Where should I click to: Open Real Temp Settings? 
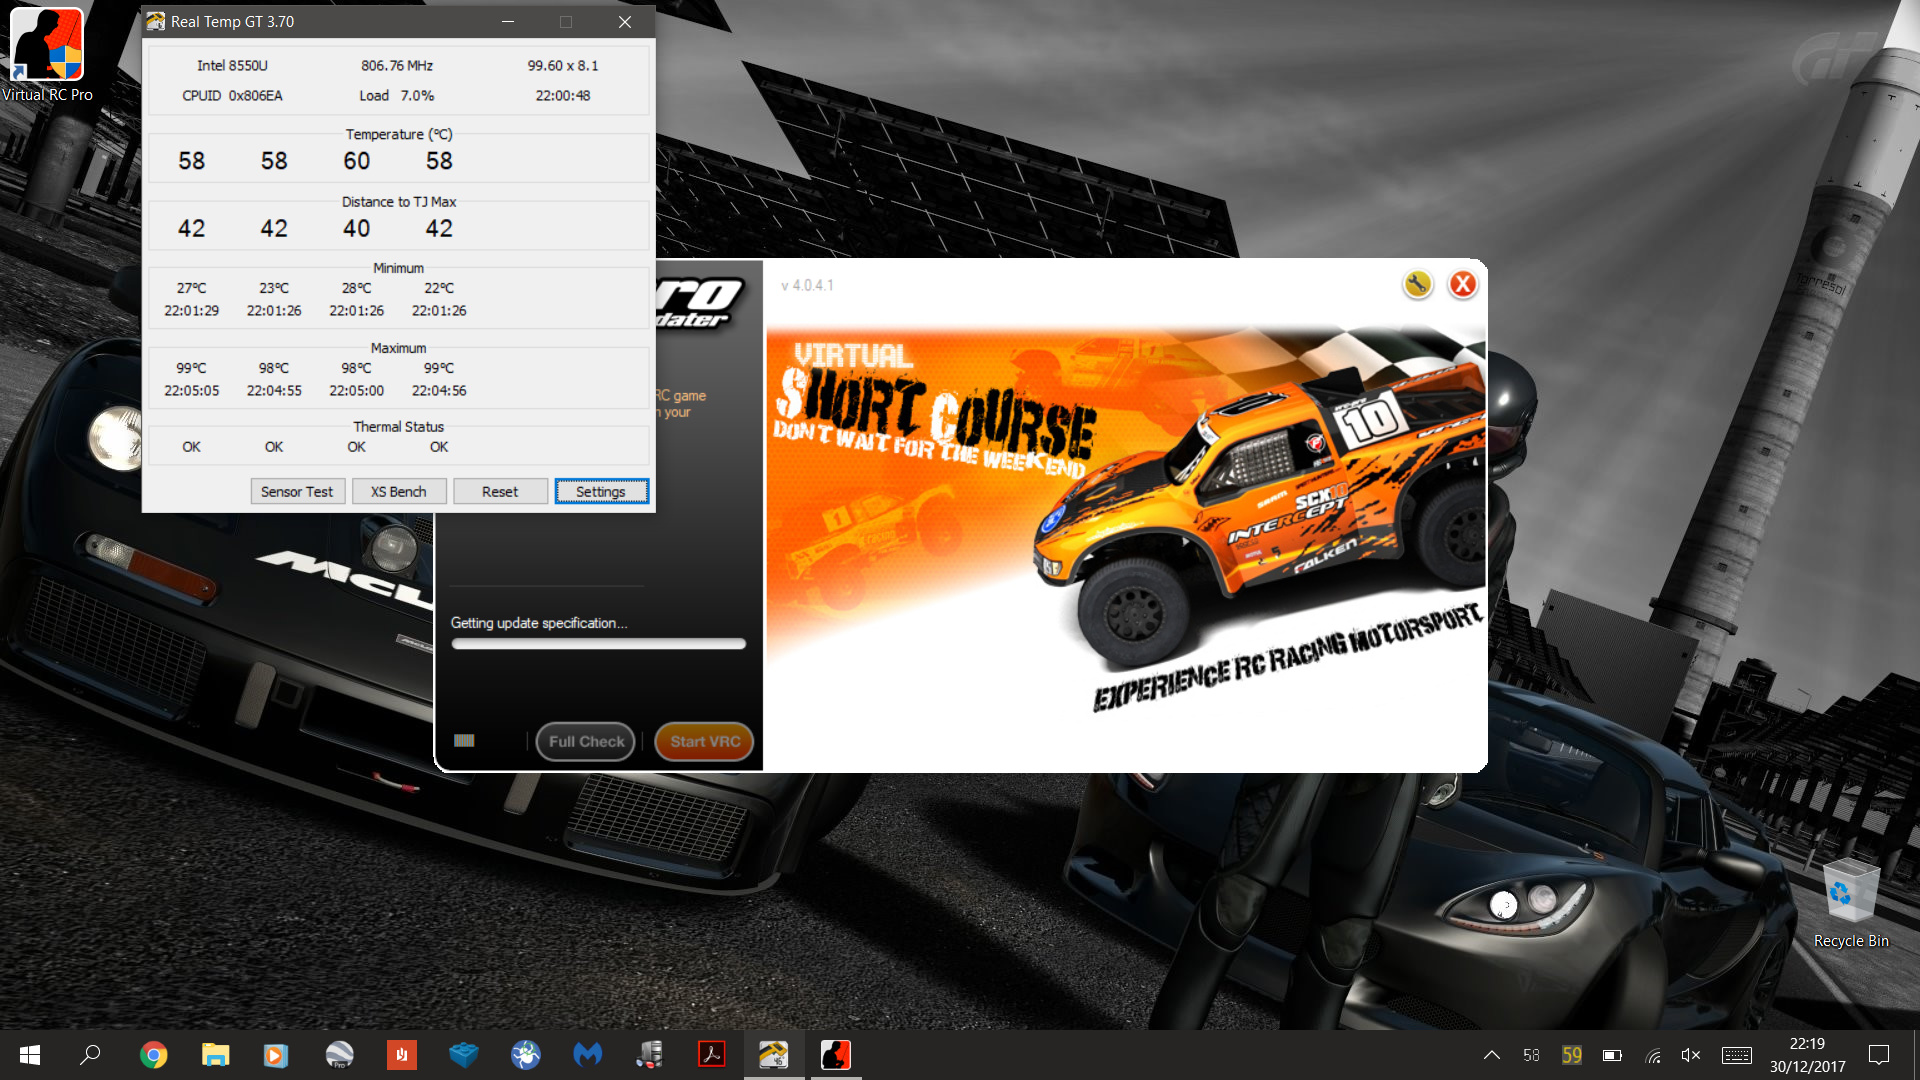(601, 491)
